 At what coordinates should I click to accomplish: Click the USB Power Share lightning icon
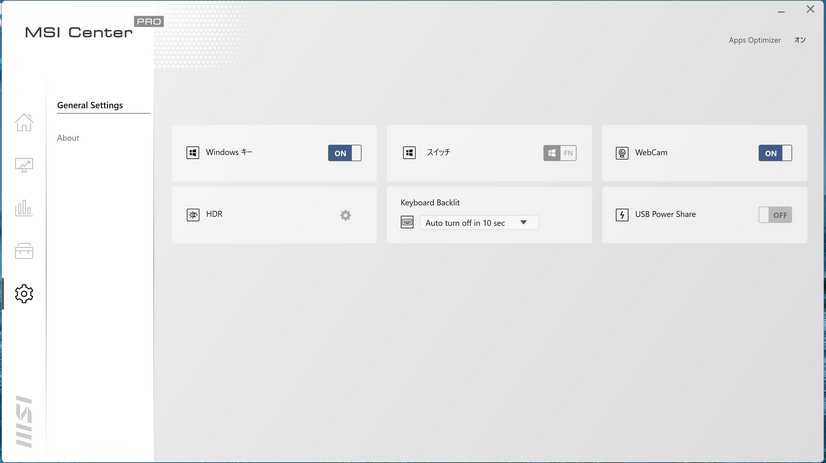click(x=622, y=215)
